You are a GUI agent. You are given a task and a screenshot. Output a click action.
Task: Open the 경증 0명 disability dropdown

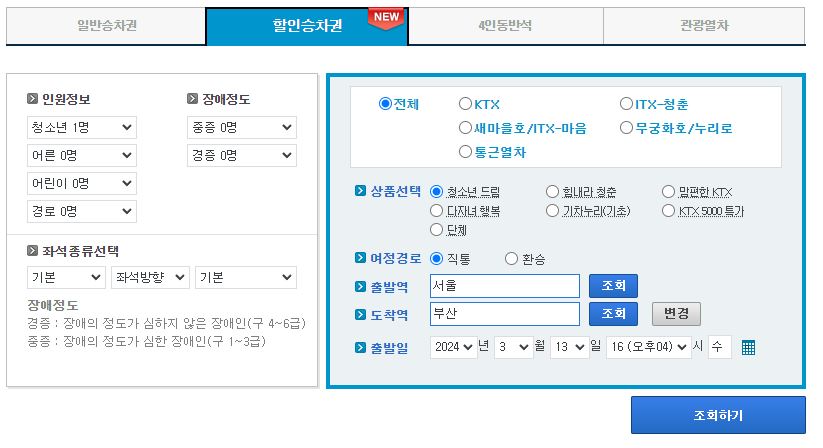(242, 155)
